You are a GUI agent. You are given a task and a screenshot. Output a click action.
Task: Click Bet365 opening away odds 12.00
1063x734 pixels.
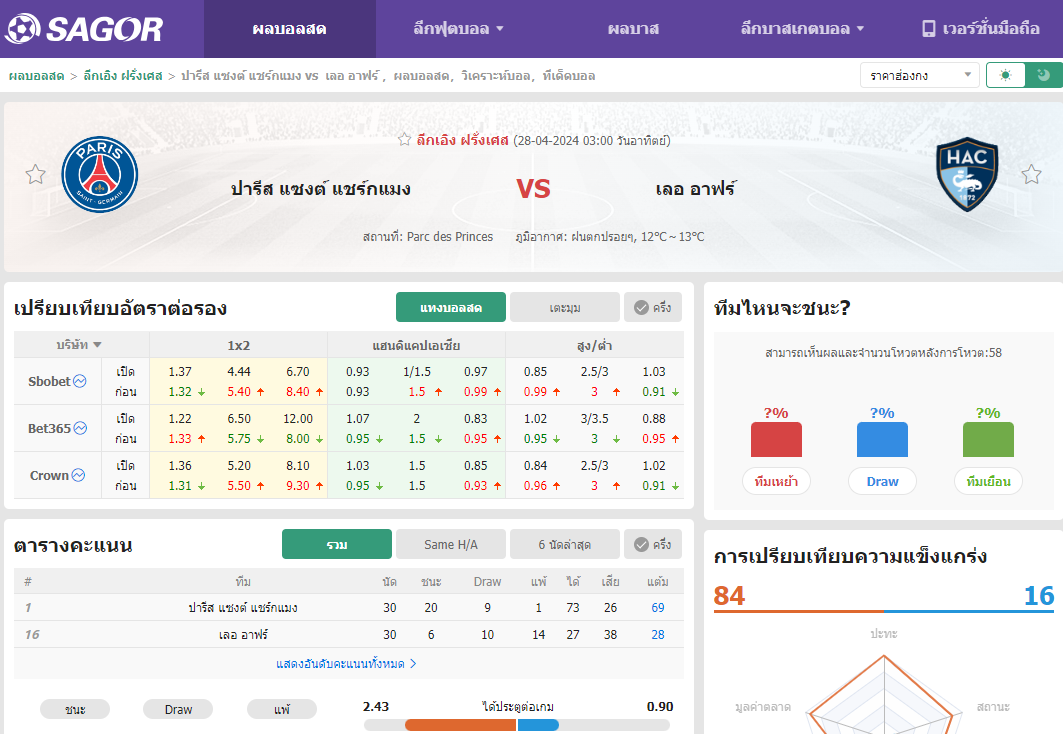[x=298, y=419]
